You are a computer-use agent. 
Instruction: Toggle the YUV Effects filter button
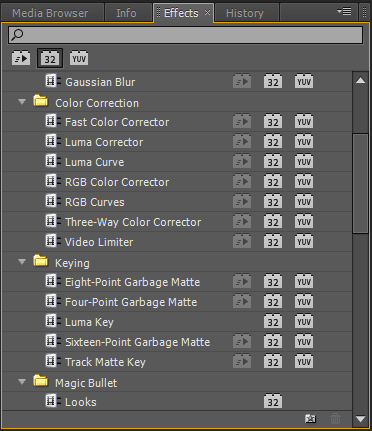coord(79,58)
